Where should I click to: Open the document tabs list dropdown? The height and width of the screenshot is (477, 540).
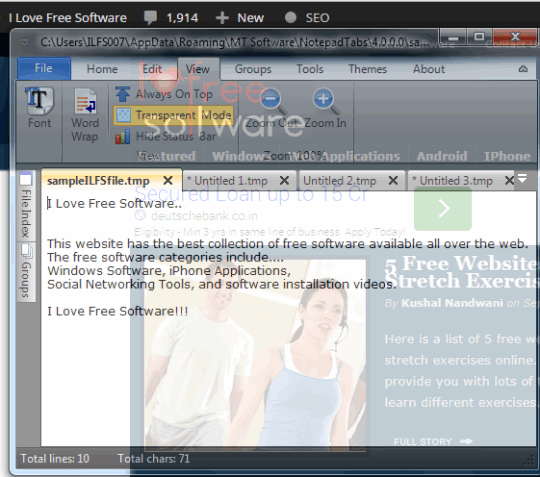tap(522, 179)
